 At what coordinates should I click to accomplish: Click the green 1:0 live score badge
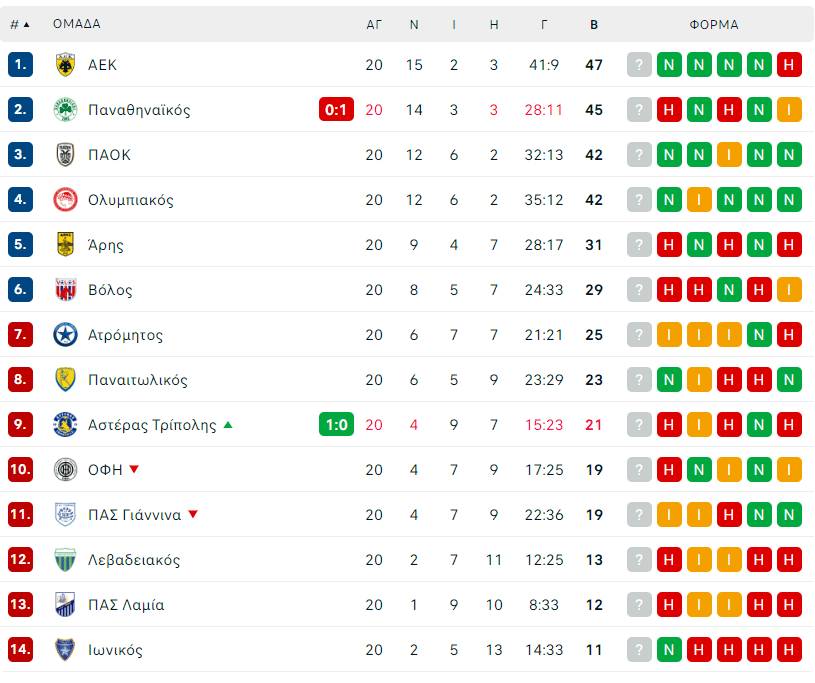point(336,425)
